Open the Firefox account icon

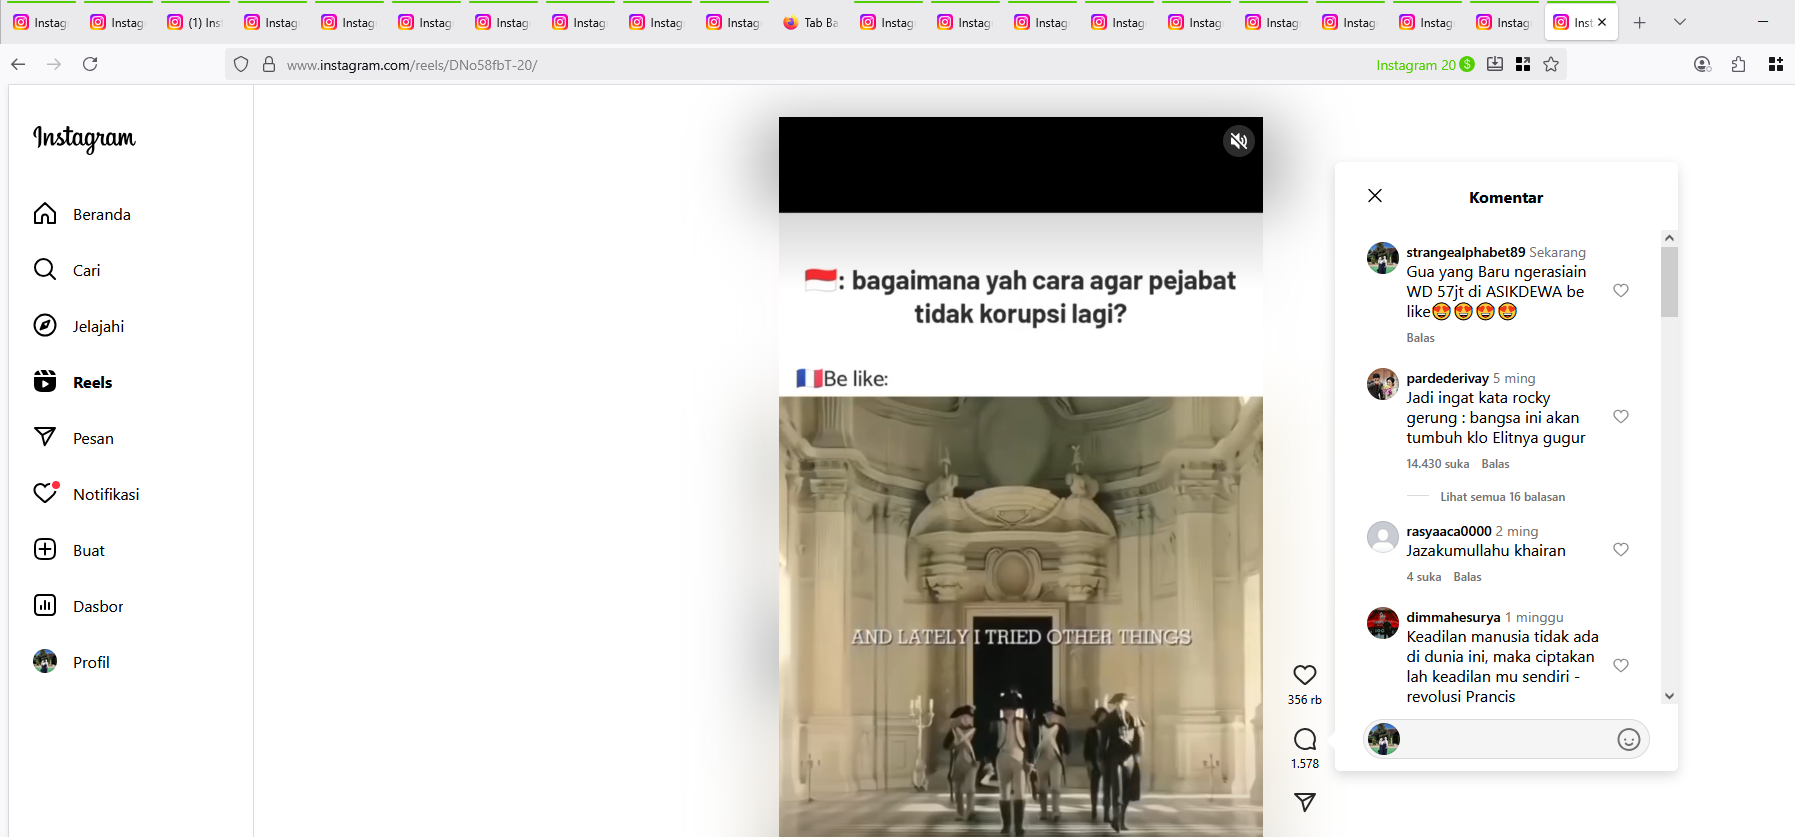click(1702, 64)
